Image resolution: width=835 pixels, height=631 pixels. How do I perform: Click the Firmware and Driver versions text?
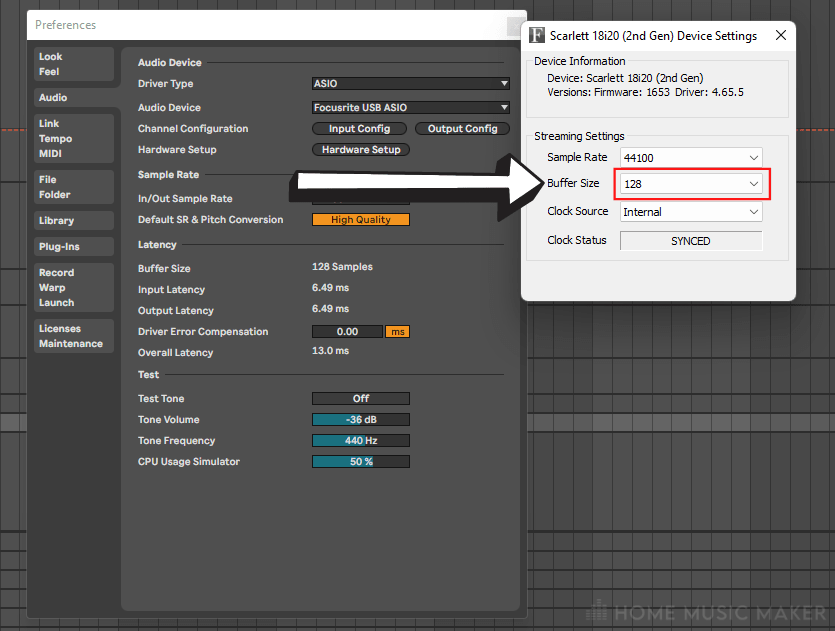click(x=645, y=92)
